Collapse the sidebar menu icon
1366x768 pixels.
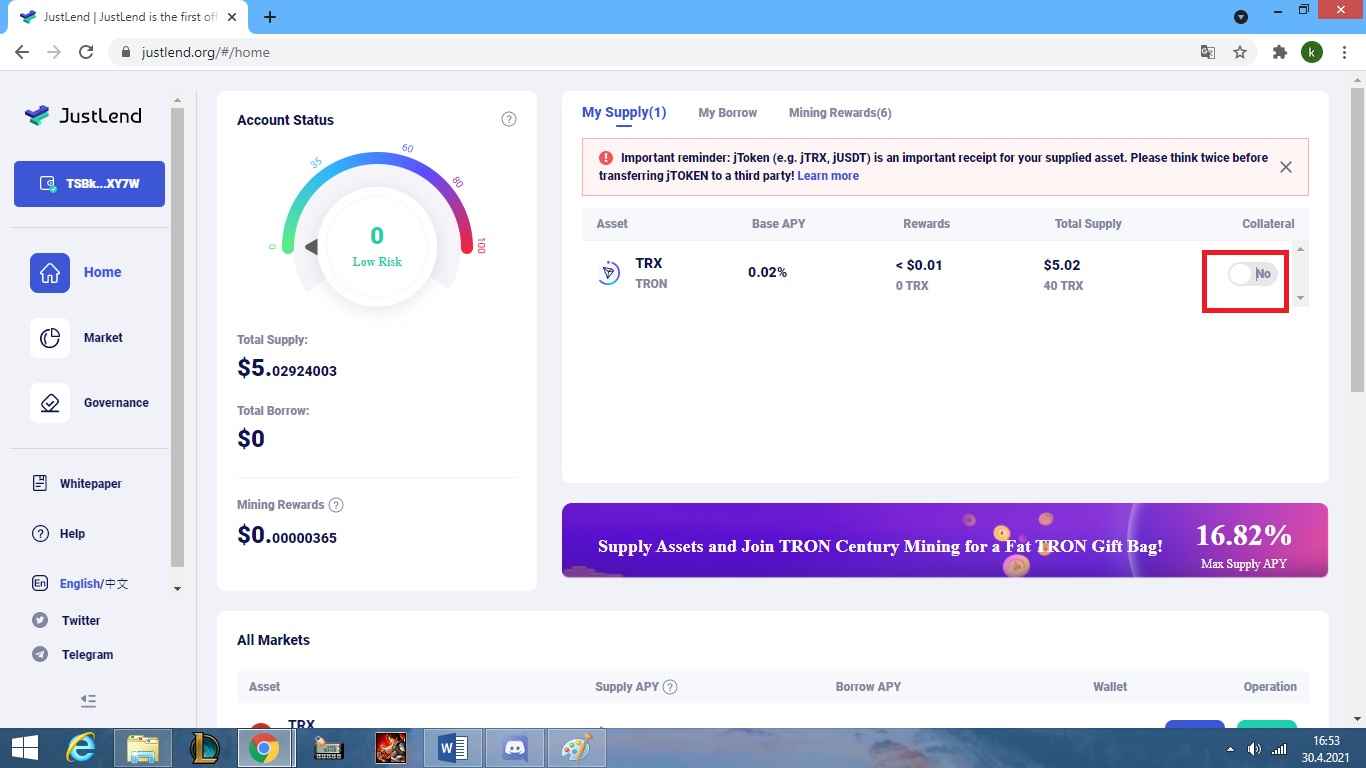pyautogui.click(x=88, y=701)
